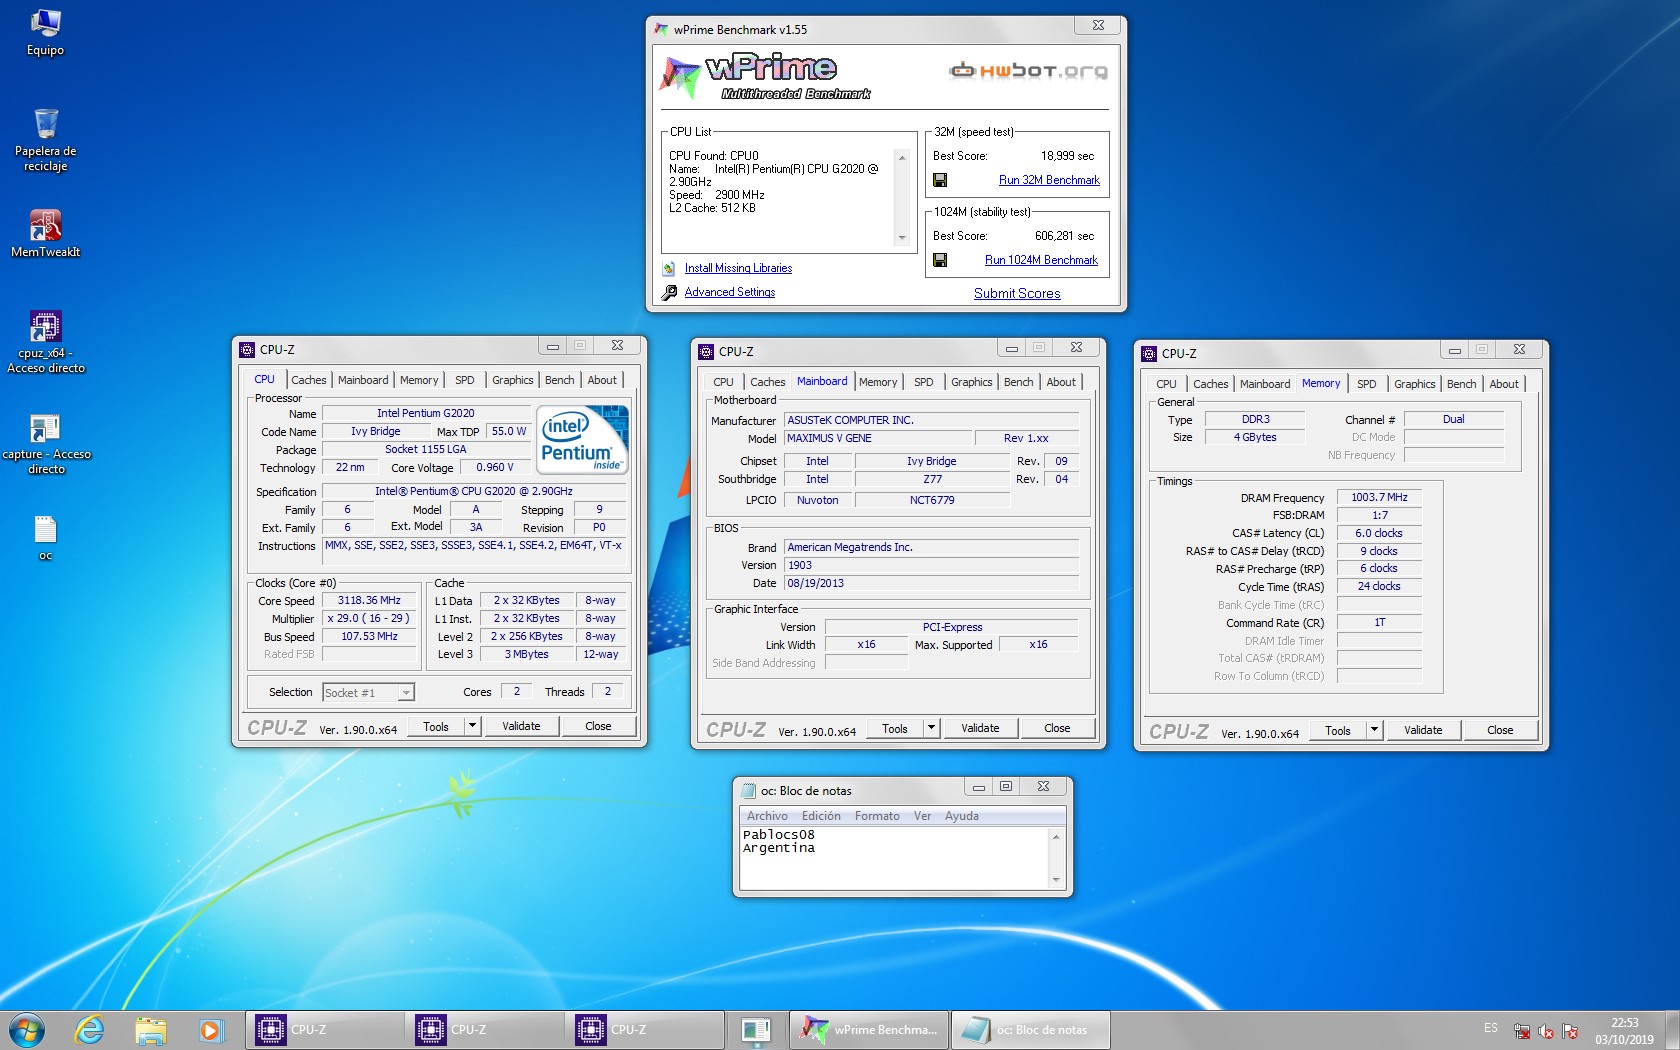Click Notepad scrollbar down arrow
Image resolution: width=1680 pixels, height=1050 pixels.
pyautogui.click(x=1056, y=880)
